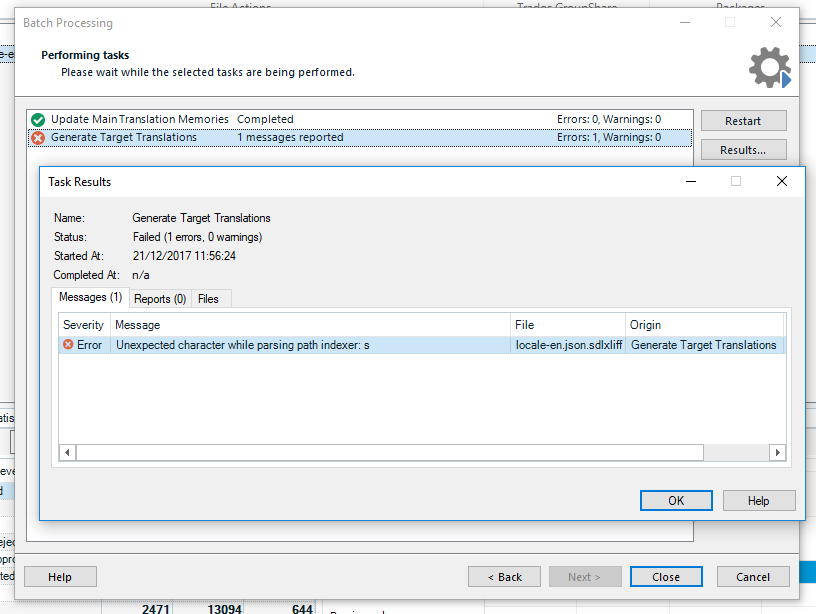Click the gear icon in Batch Processing header
This screenshot has width=816, height=614.
tap(769, 67)
